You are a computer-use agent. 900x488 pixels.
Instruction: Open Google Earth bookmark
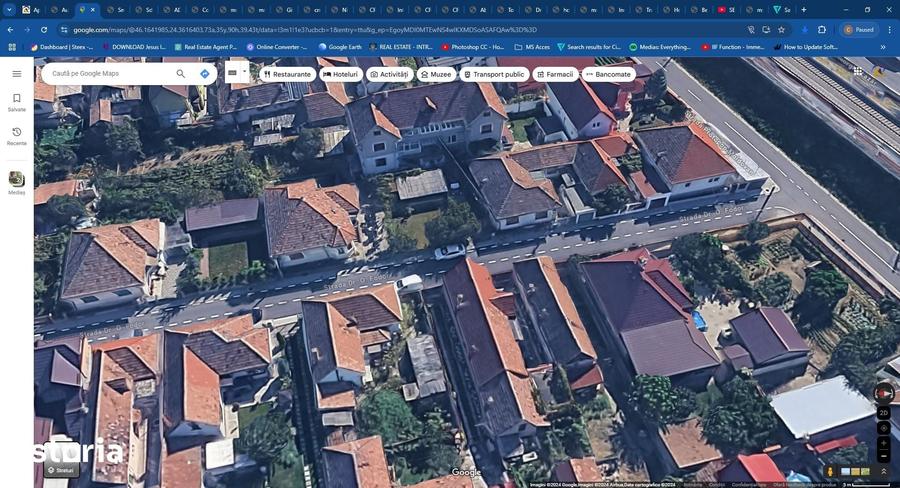coord(340,47)
